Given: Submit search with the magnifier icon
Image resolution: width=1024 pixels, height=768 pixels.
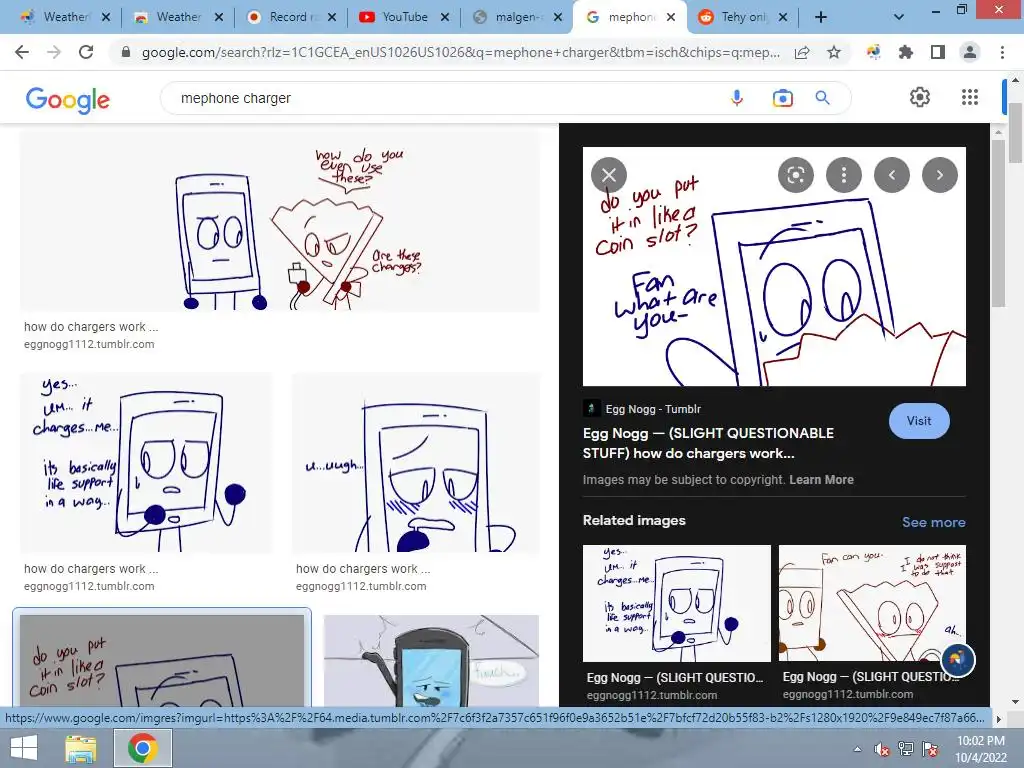Looking at the screenshot, I should point(822,98).
